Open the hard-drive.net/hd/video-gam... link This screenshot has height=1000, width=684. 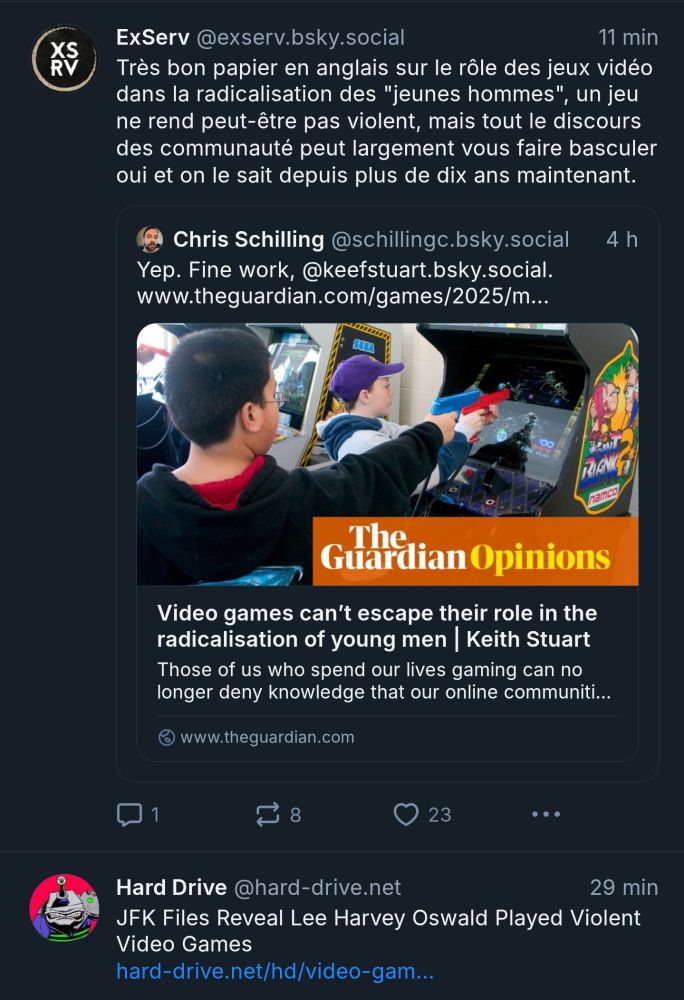[275, 971]
